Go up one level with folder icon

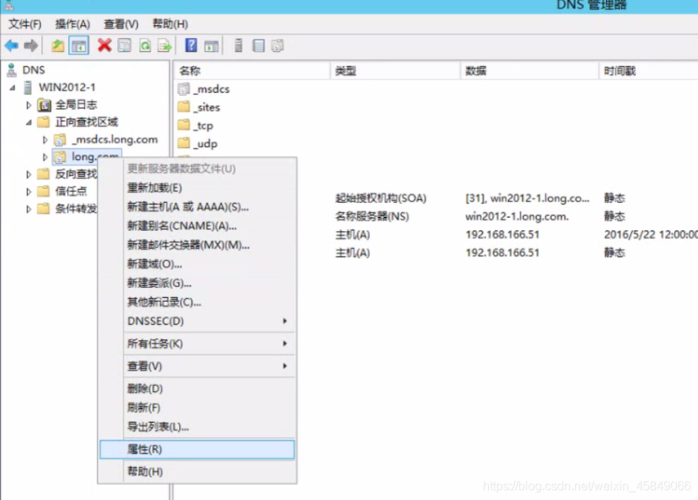point(58,45)
